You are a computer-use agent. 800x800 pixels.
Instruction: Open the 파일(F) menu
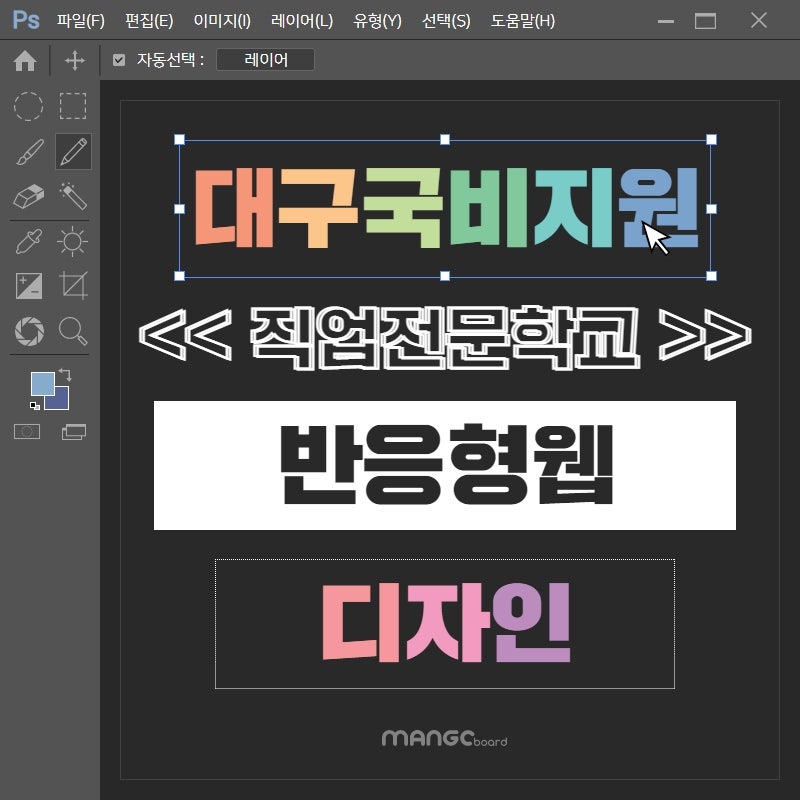tap(81, 21)
